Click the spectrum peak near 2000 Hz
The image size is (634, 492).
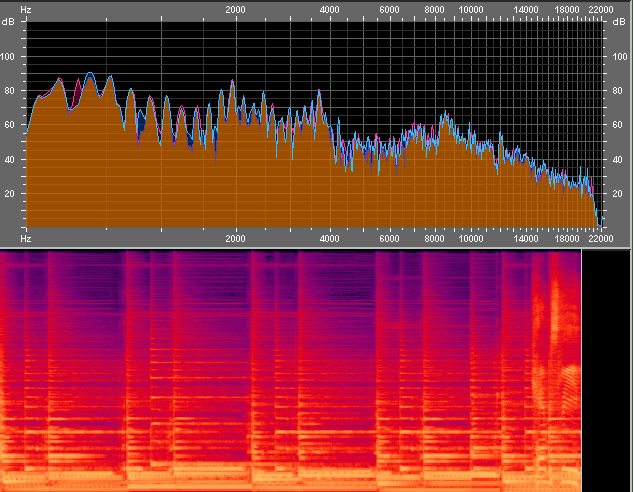point(232,83)
